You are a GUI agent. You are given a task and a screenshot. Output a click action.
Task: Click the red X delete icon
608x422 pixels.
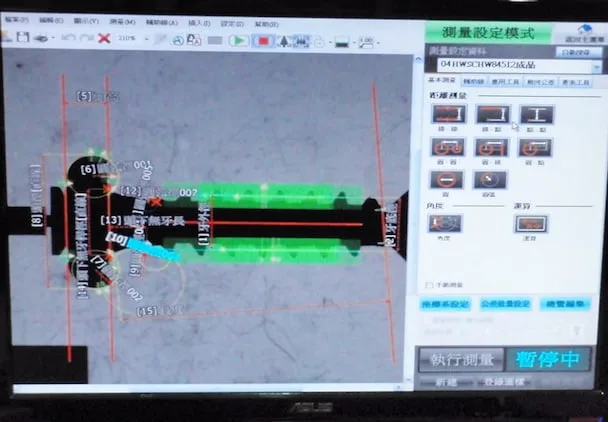(104, 38)
